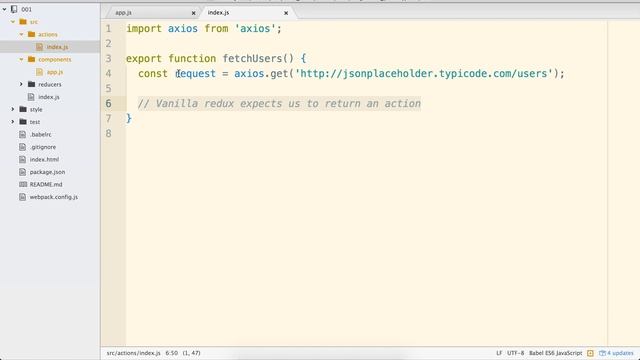
Task: Click the reducers folder icon
Action: click(x=31, y=84)
